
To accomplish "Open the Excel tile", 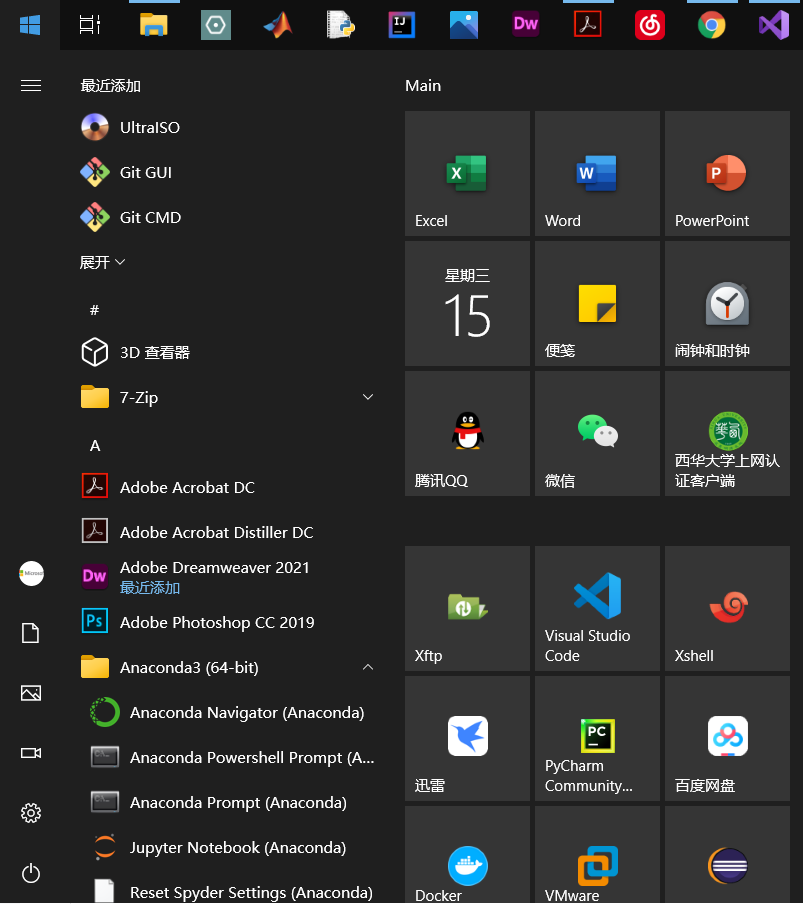I will [468, 174].
